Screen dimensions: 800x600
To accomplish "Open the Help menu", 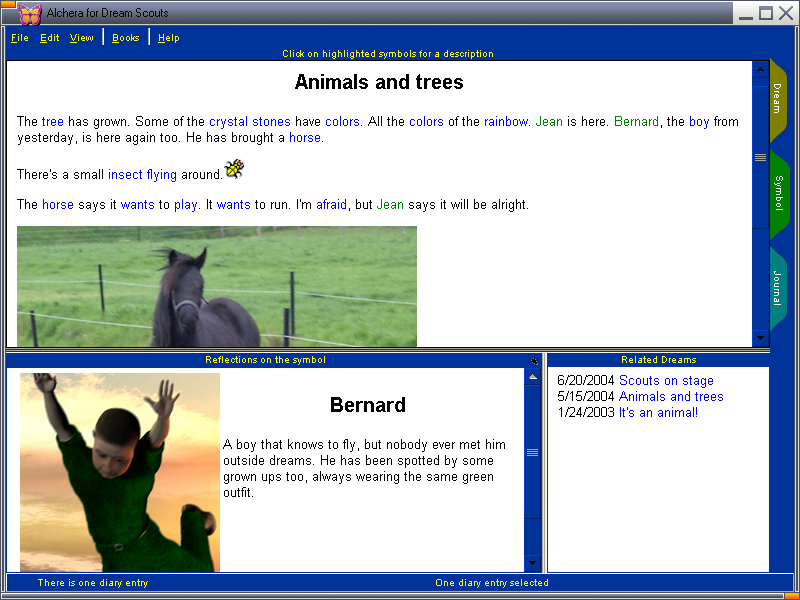I will click(168, 38).
